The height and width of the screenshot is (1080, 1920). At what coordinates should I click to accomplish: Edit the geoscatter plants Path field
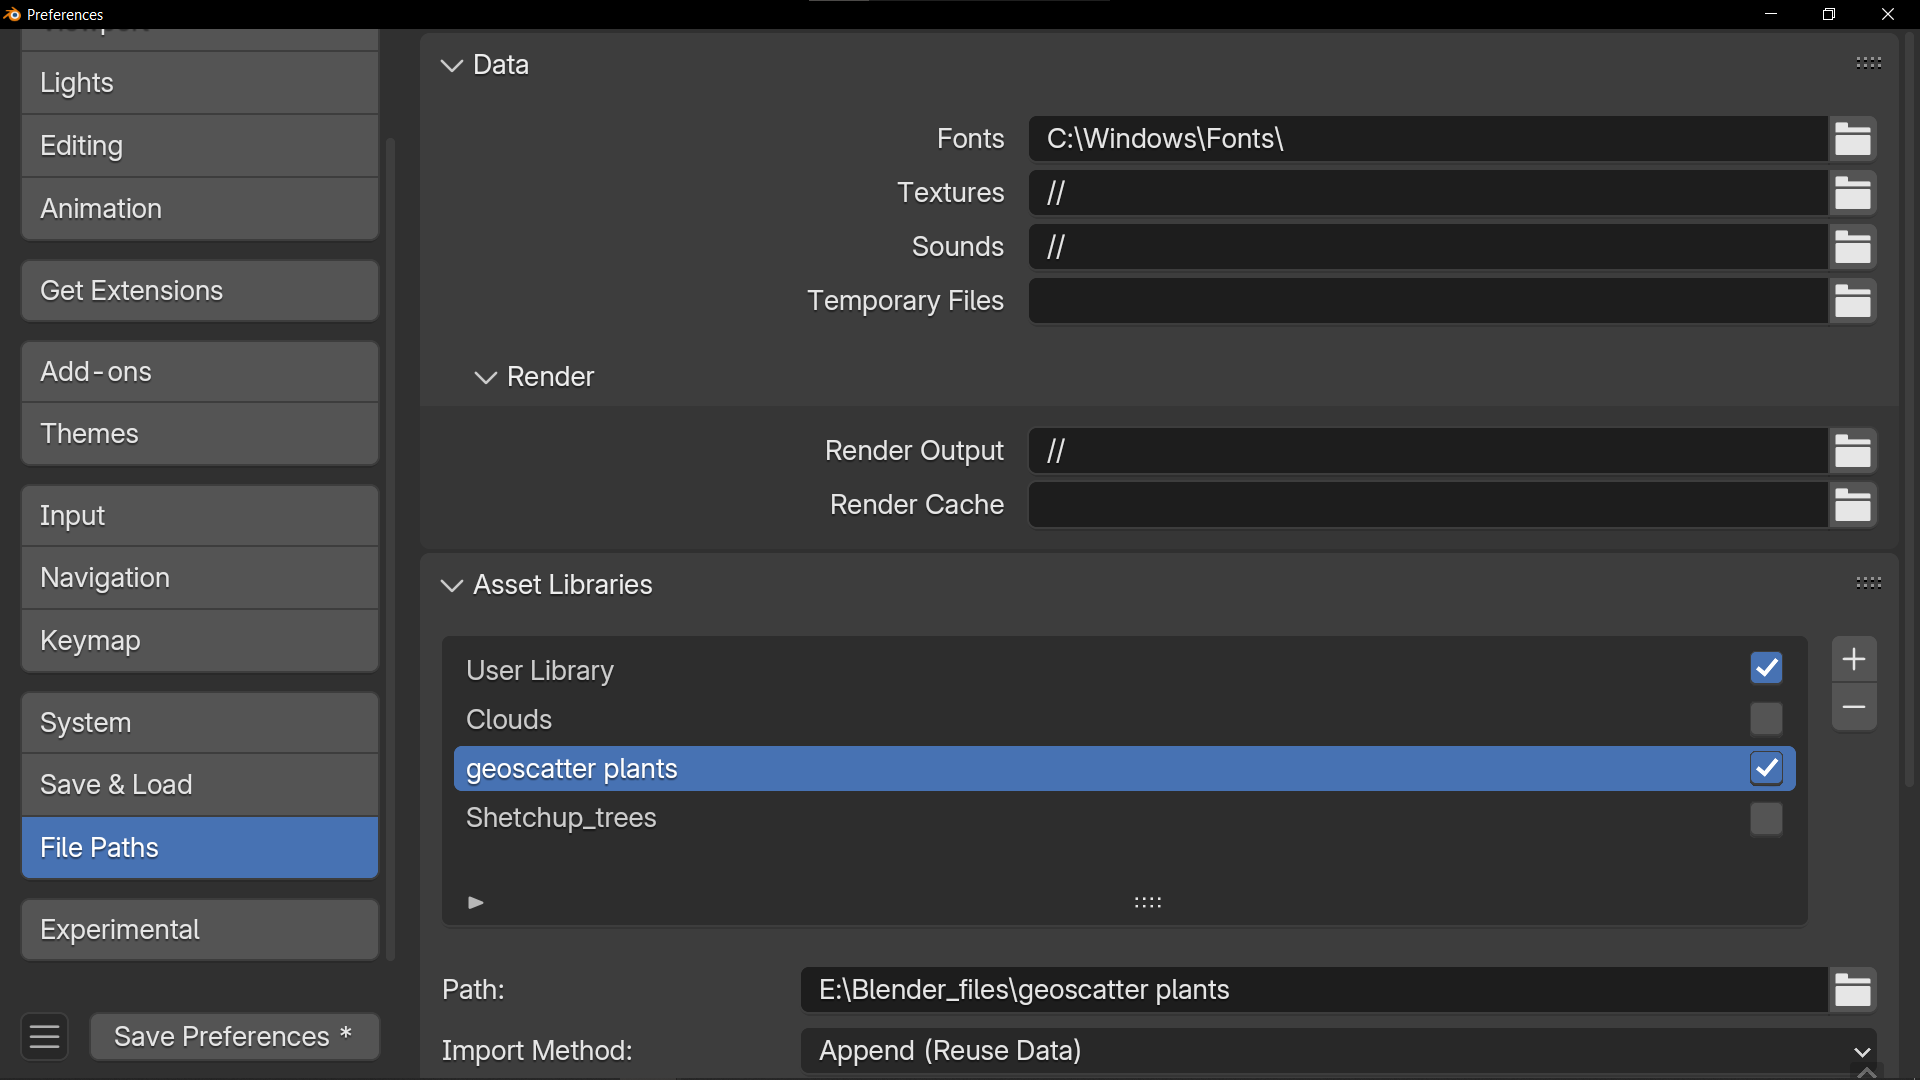[x=1315, y=990]
